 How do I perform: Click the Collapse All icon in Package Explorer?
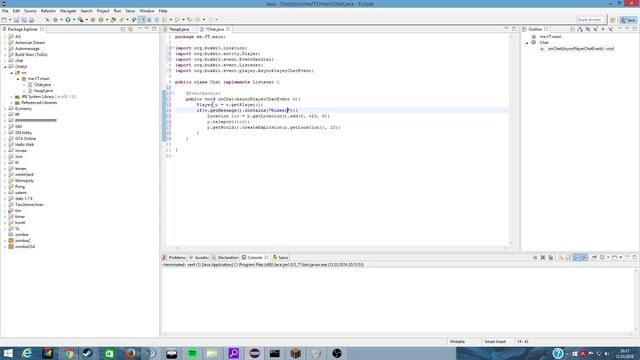coord(122,29)
